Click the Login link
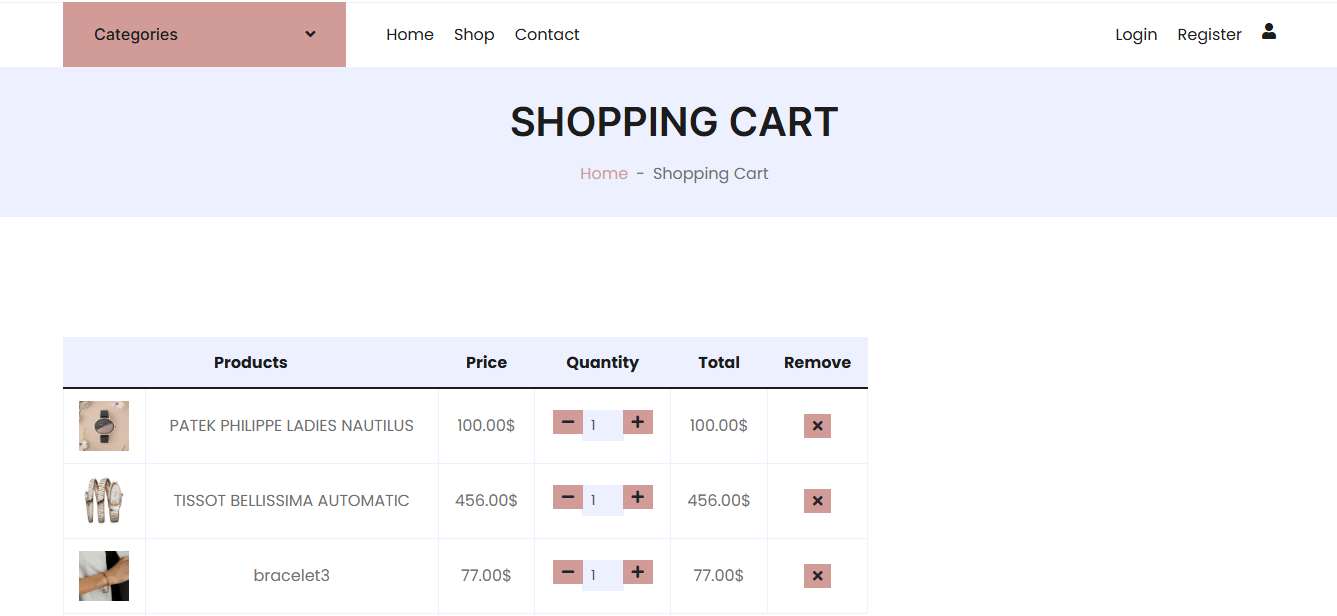The height and width of the screenshot is (616, 1337). click(1136, 35)
